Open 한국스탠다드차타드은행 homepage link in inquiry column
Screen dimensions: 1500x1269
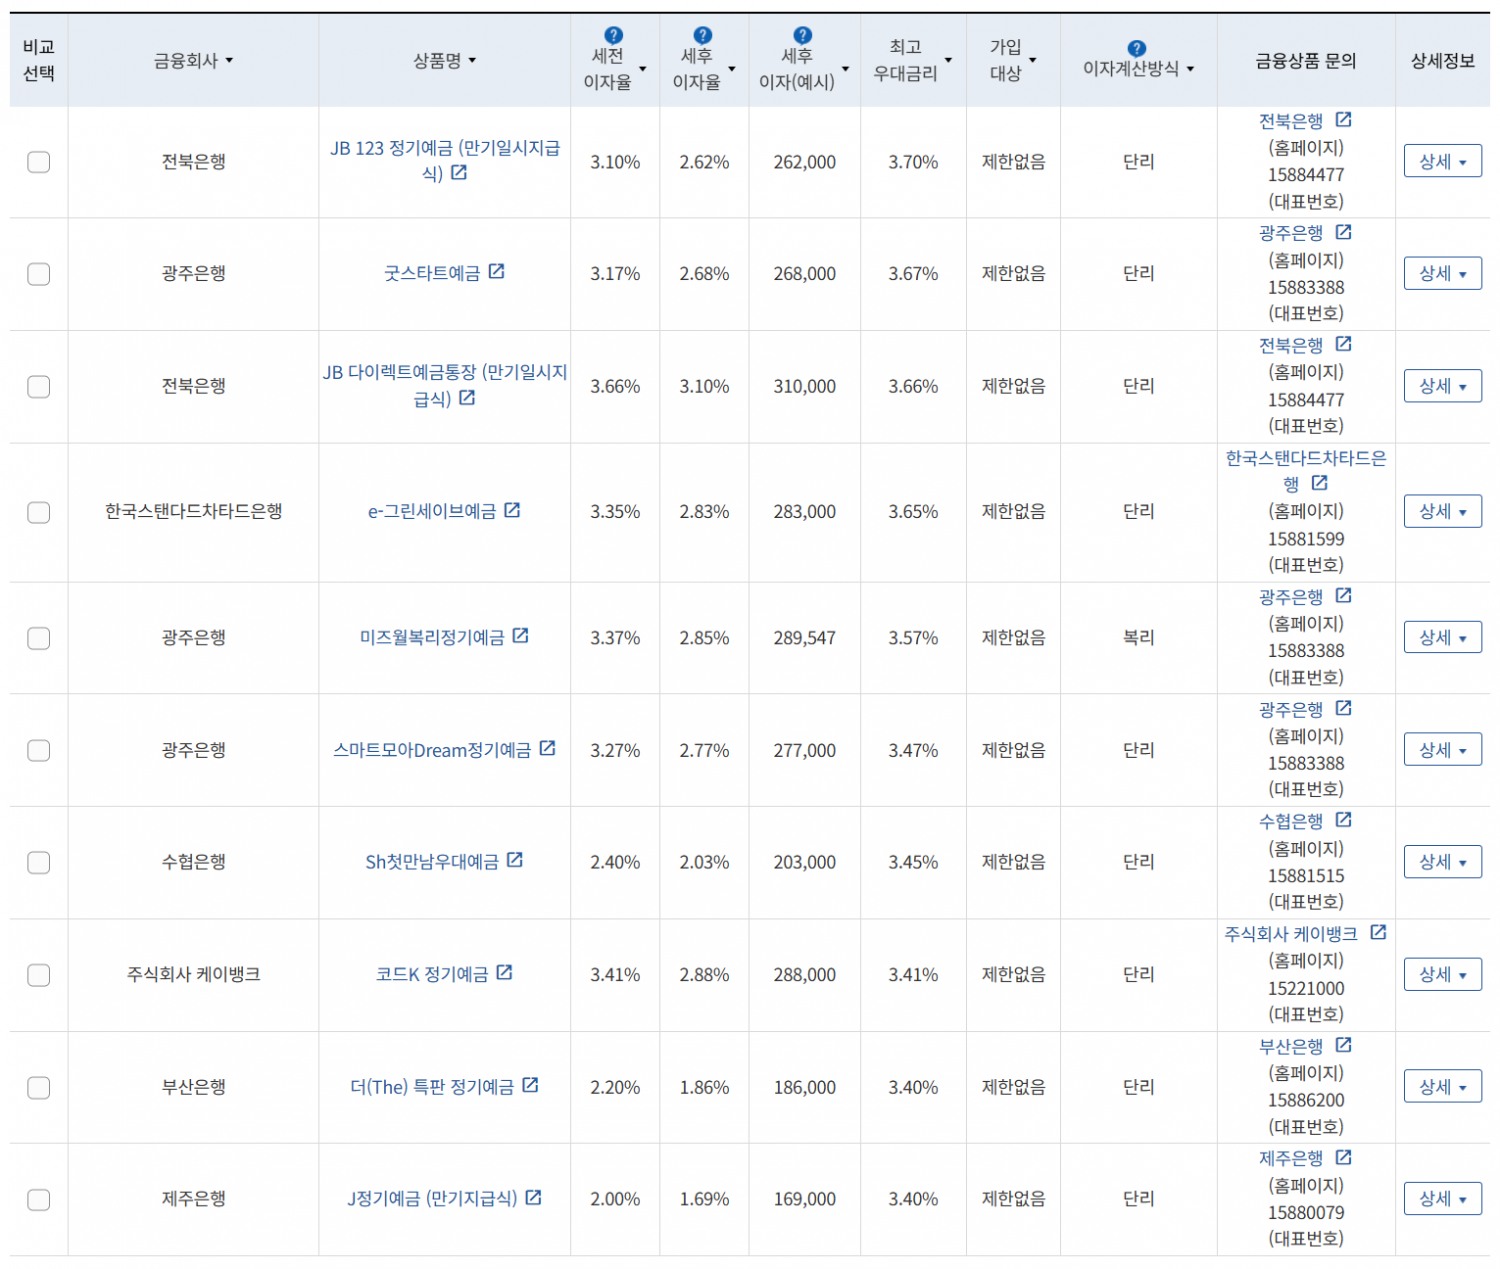coord(1306,471)
